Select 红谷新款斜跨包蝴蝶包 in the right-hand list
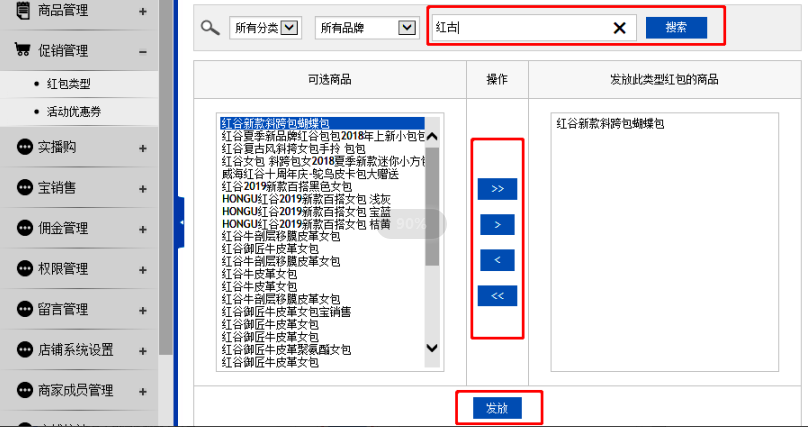Image resolution: width=808 pixels, height=427 pixels. (x=611, y=124)
